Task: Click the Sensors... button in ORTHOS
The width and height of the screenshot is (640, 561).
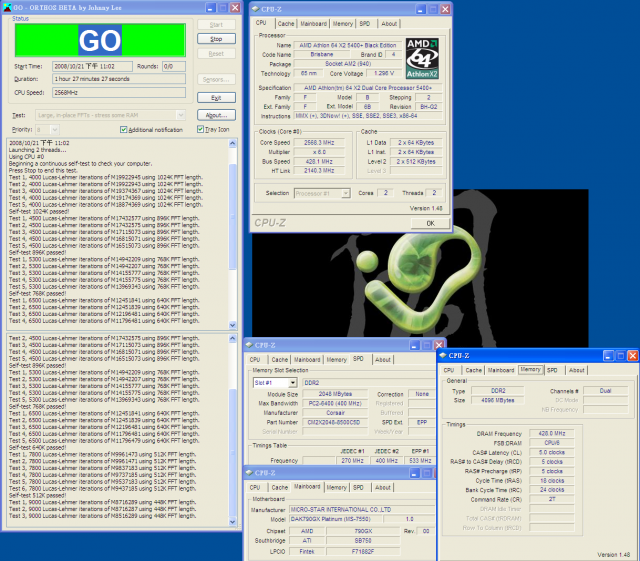Action: (216, 79)
